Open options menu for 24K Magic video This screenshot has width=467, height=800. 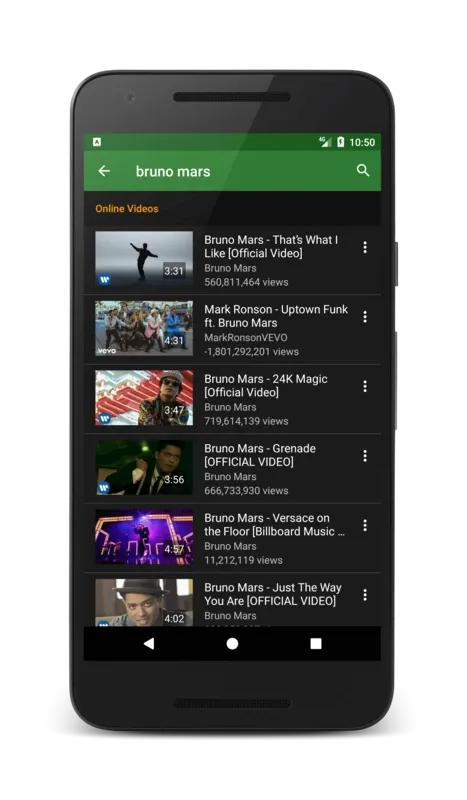[365, 386]
